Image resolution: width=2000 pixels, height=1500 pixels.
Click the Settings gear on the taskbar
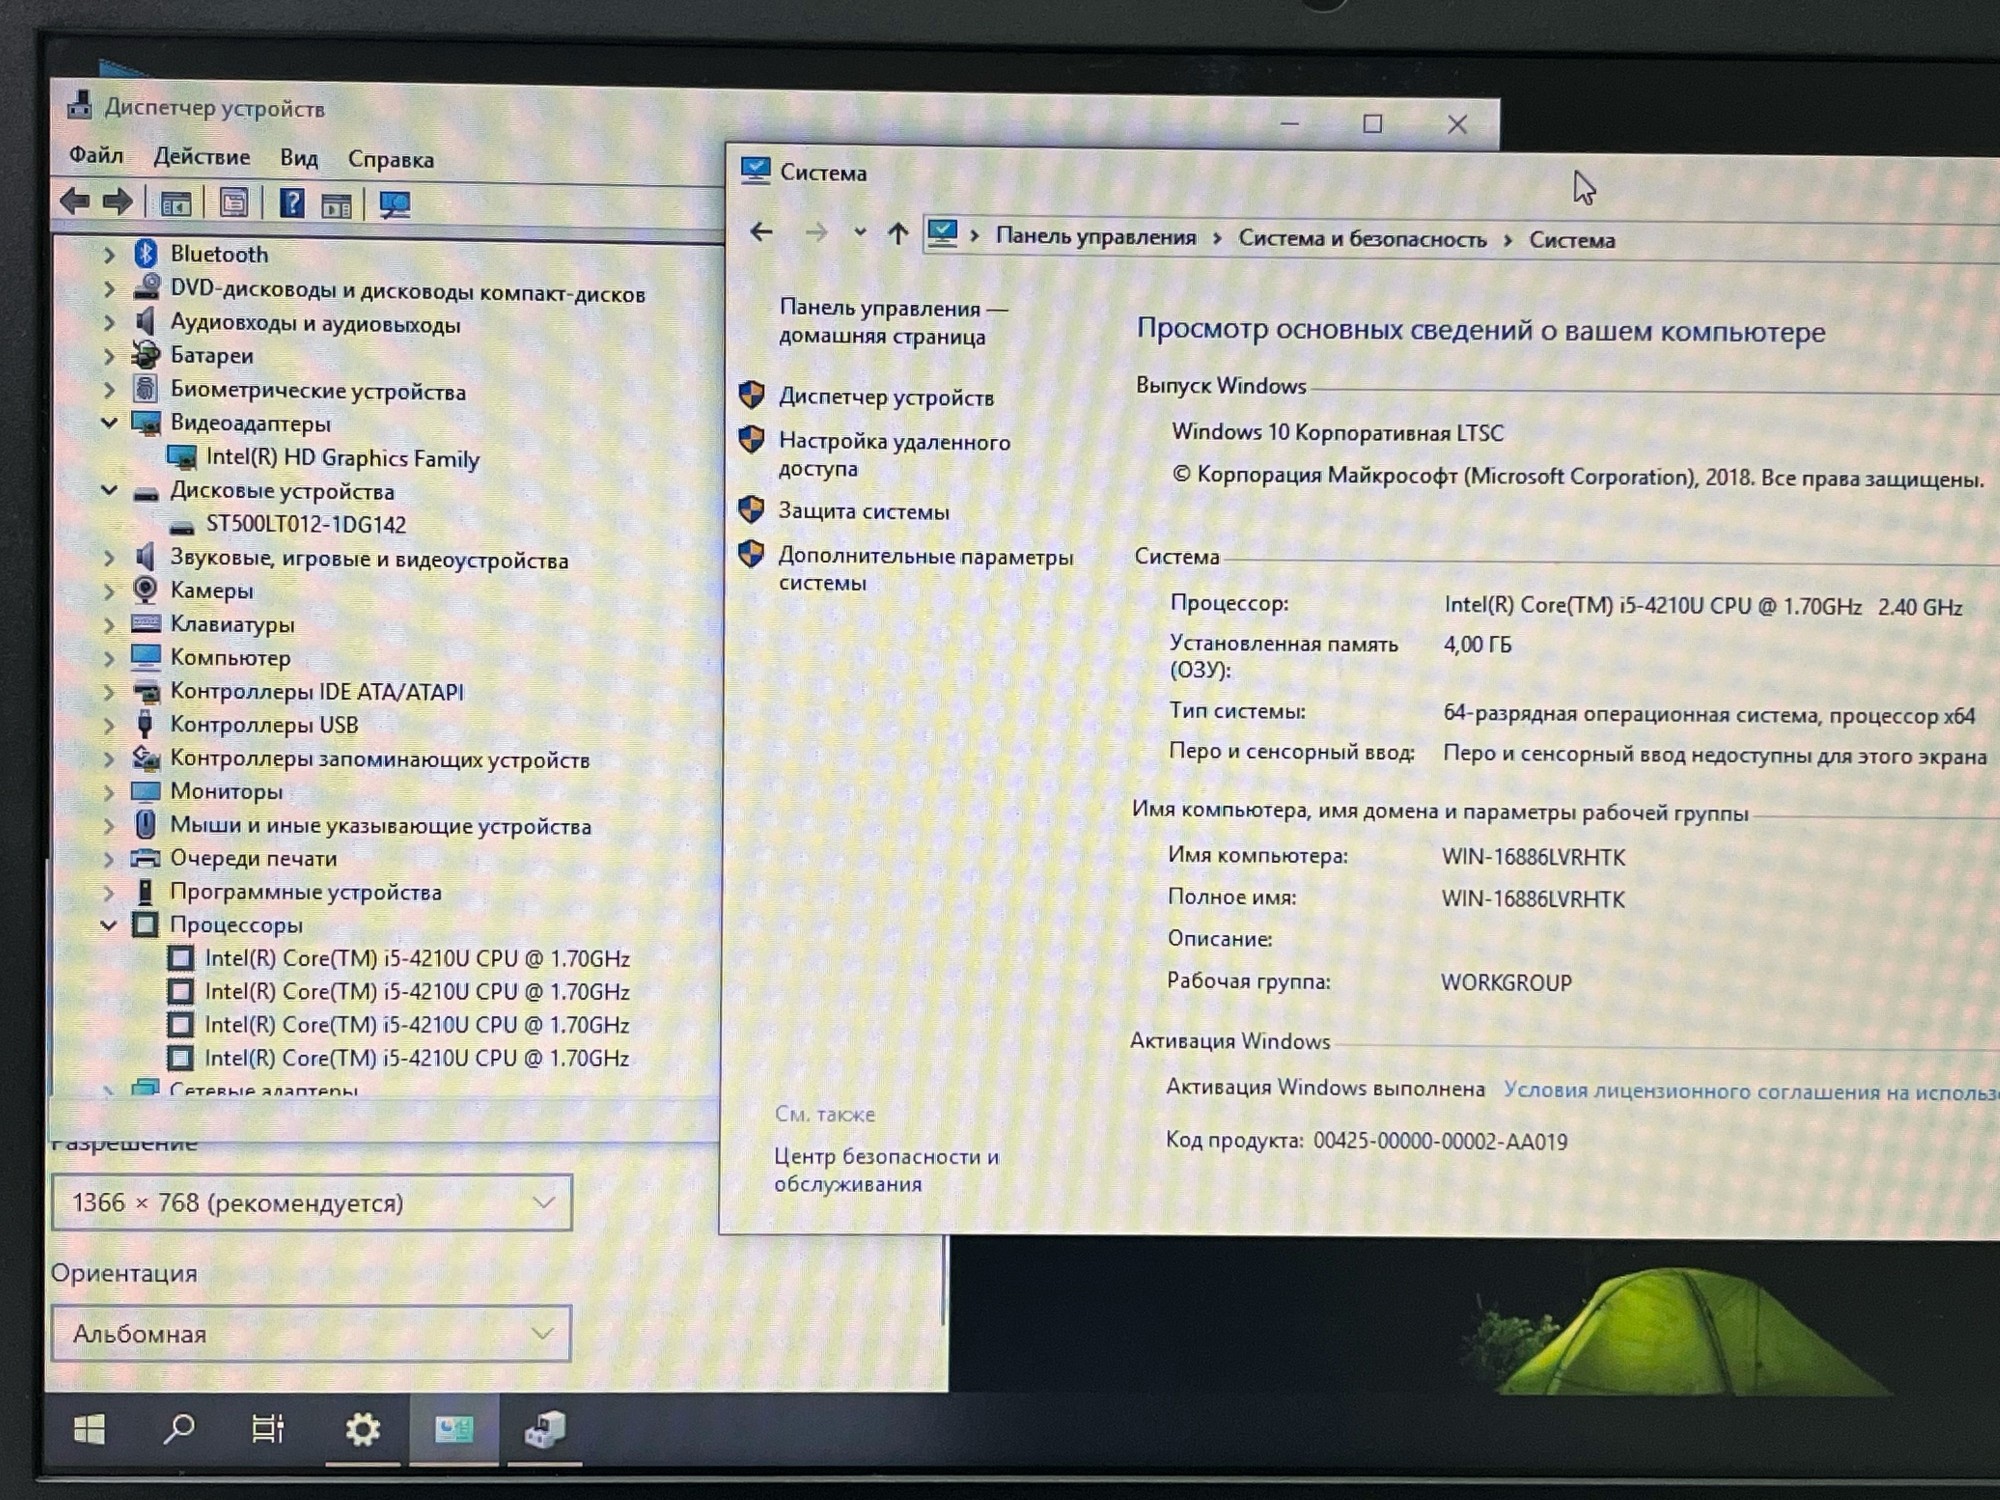pos(362,1429)
